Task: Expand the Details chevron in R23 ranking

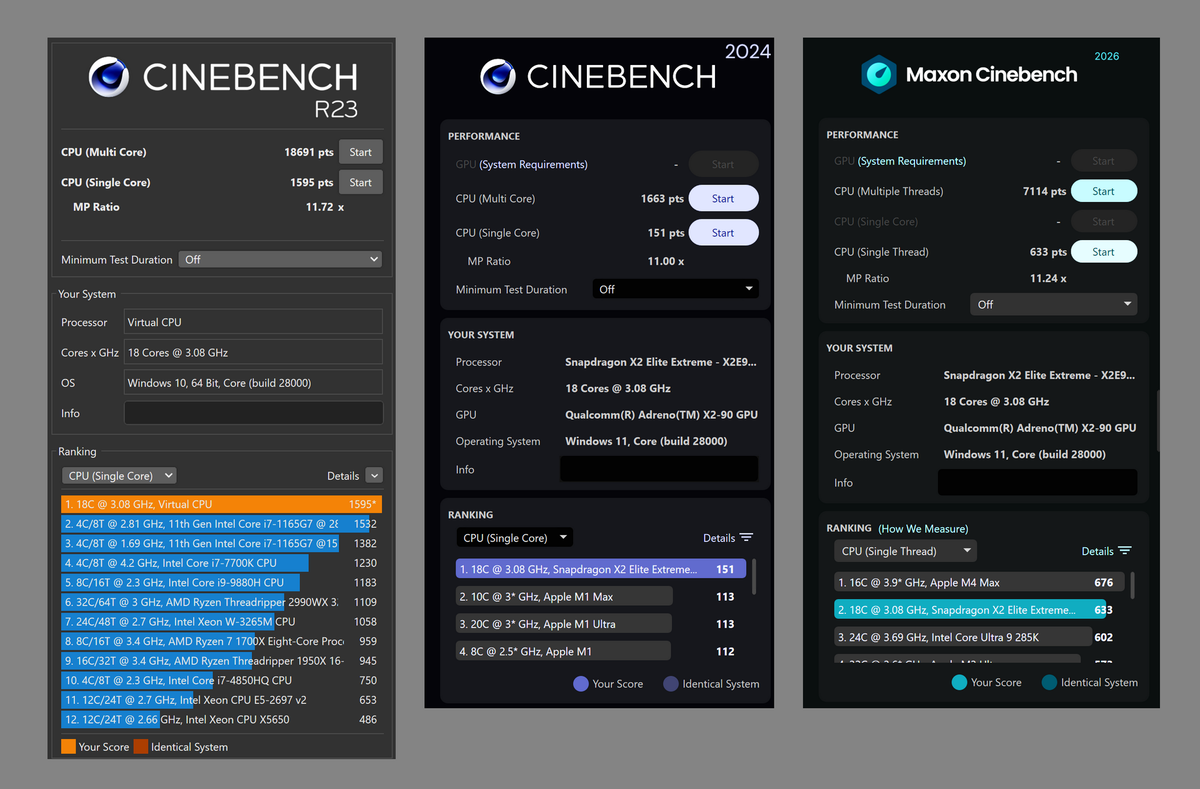Action: [x=373, y=476]
